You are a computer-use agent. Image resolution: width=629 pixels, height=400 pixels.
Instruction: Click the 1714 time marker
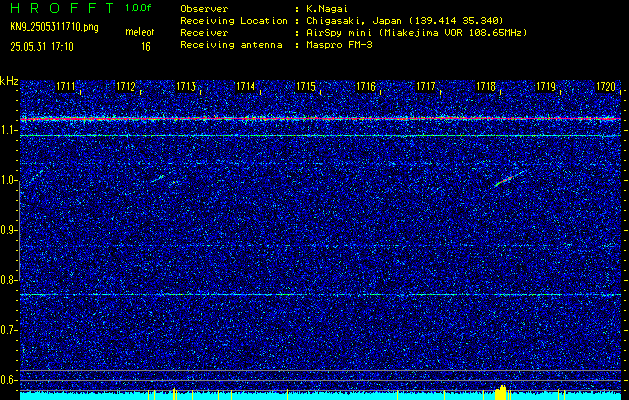246,86
